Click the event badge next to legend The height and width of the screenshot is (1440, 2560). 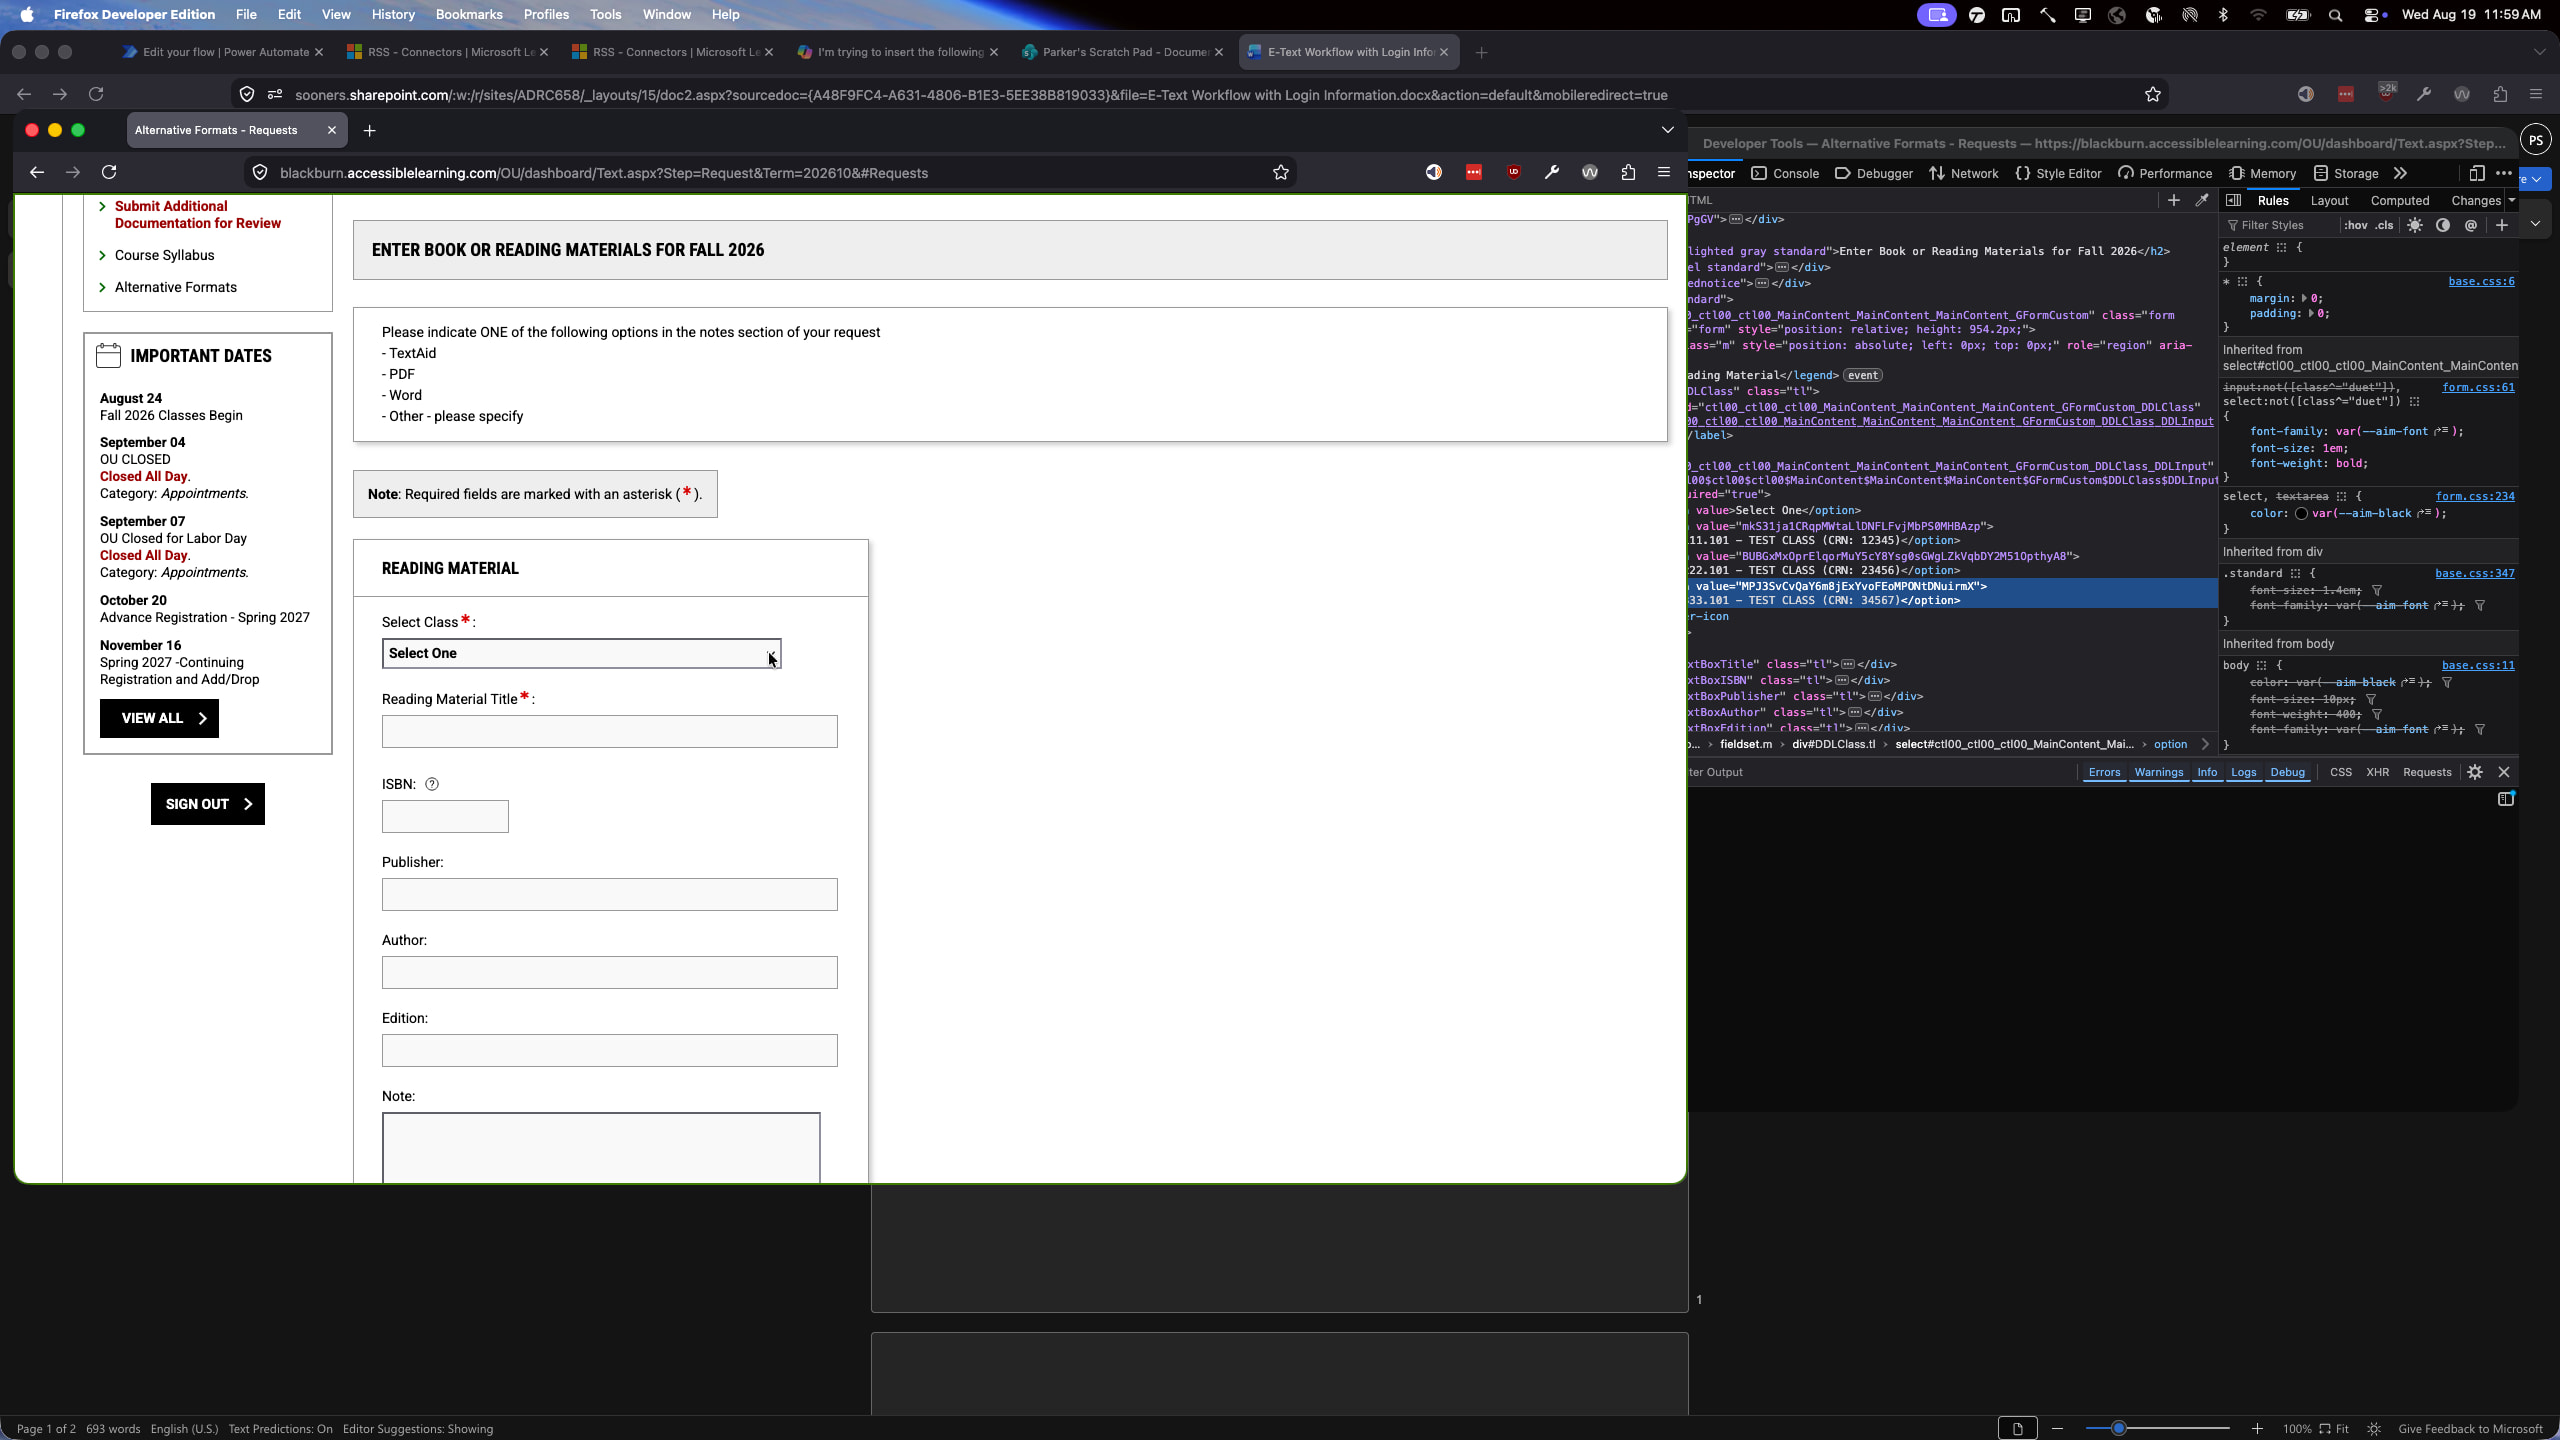[1862, 375]
